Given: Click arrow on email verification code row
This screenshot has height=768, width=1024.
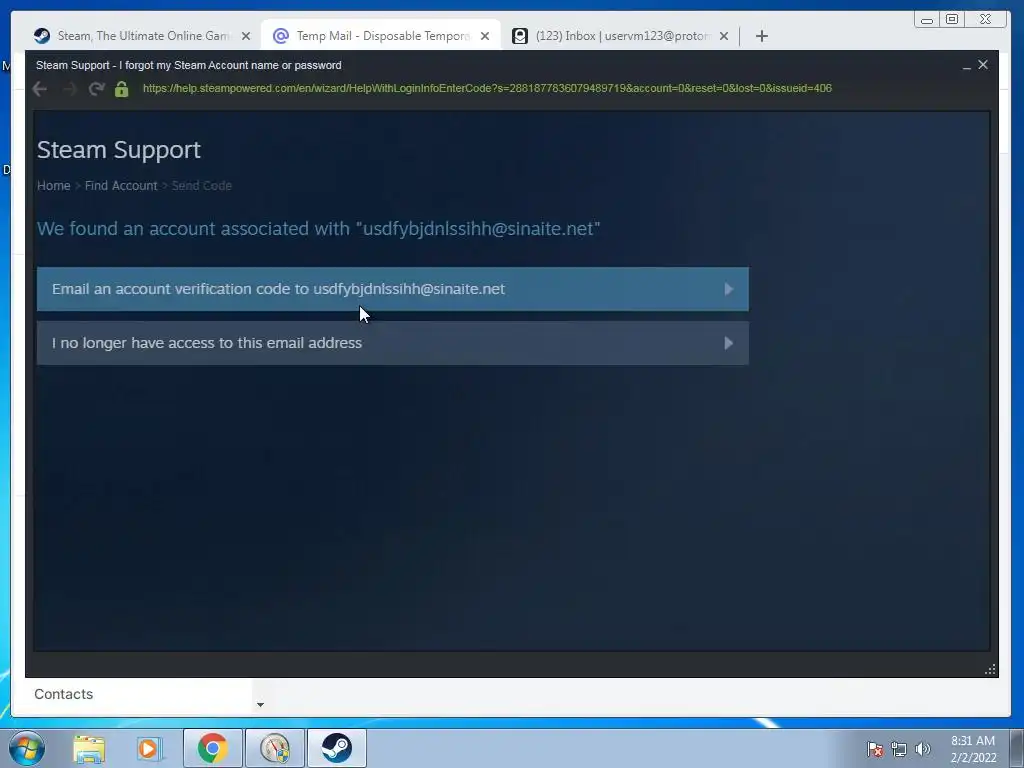Looking at the screenshot, I should point(729,289).
